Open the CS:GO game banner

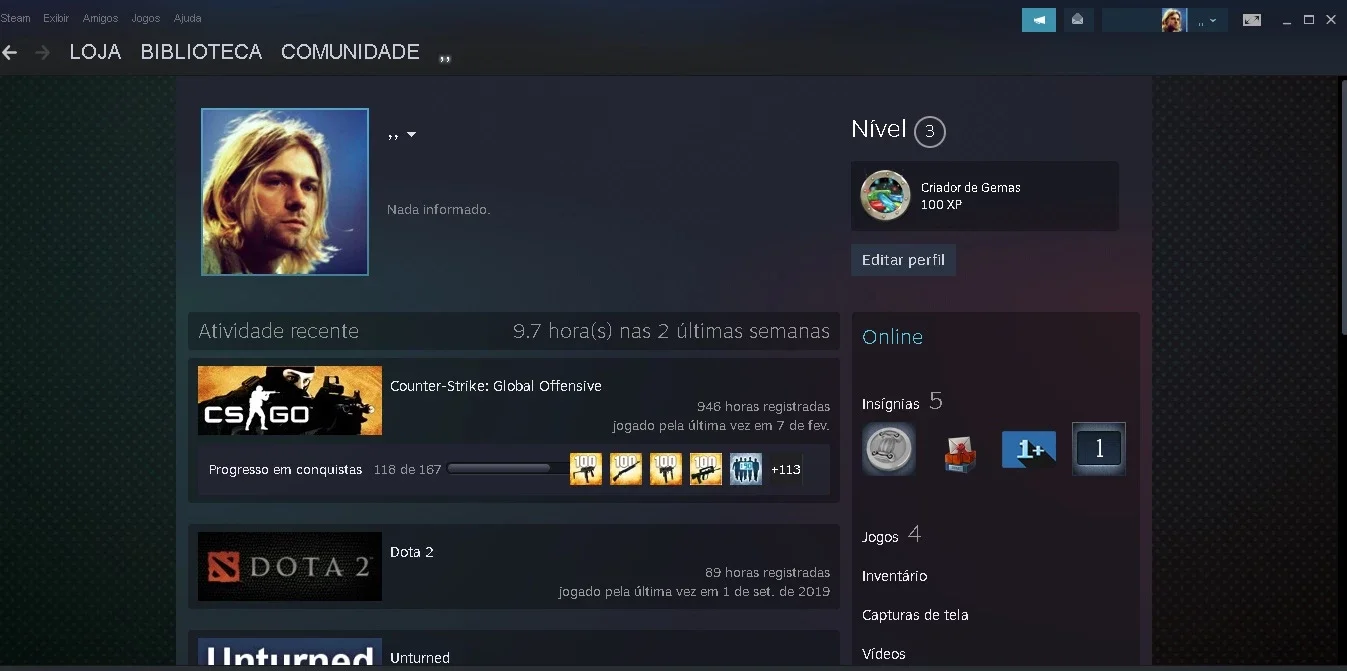coord(290,400)
